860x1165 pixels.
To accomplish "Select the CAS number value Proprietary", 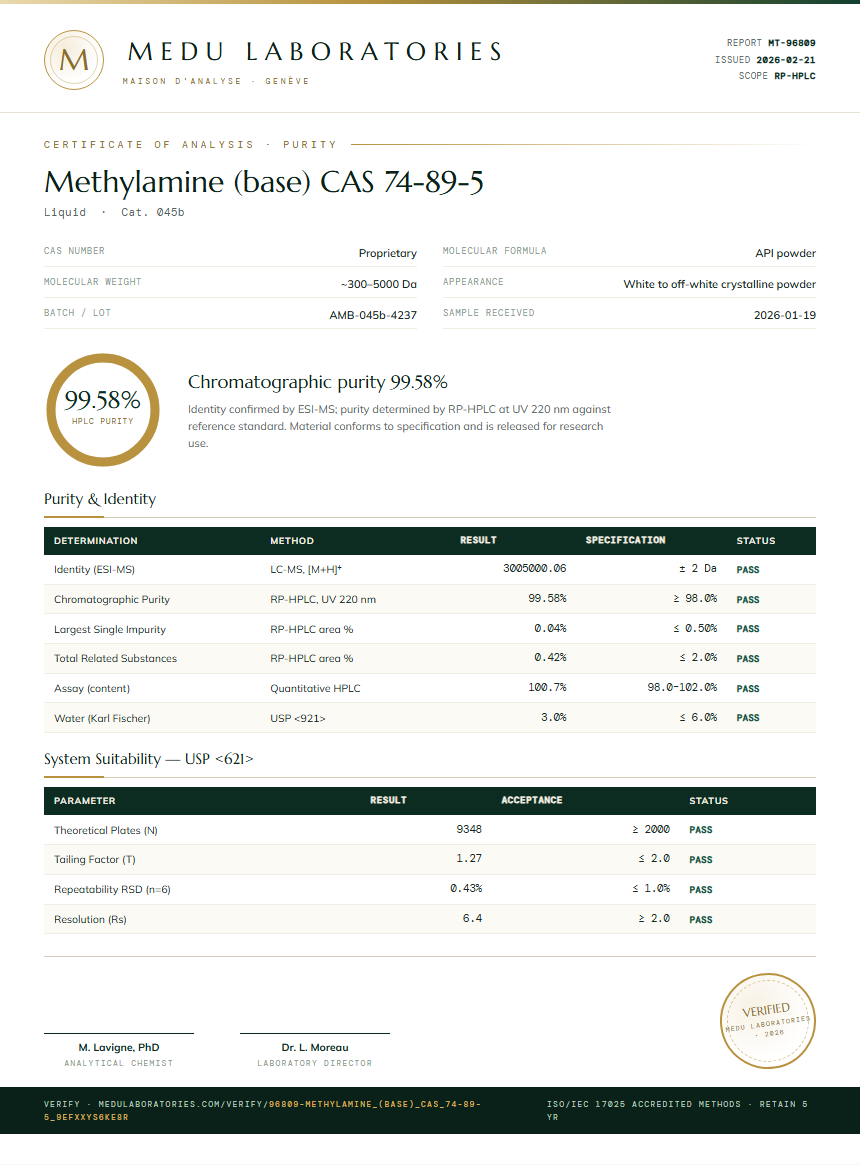I will coord(387,253).
